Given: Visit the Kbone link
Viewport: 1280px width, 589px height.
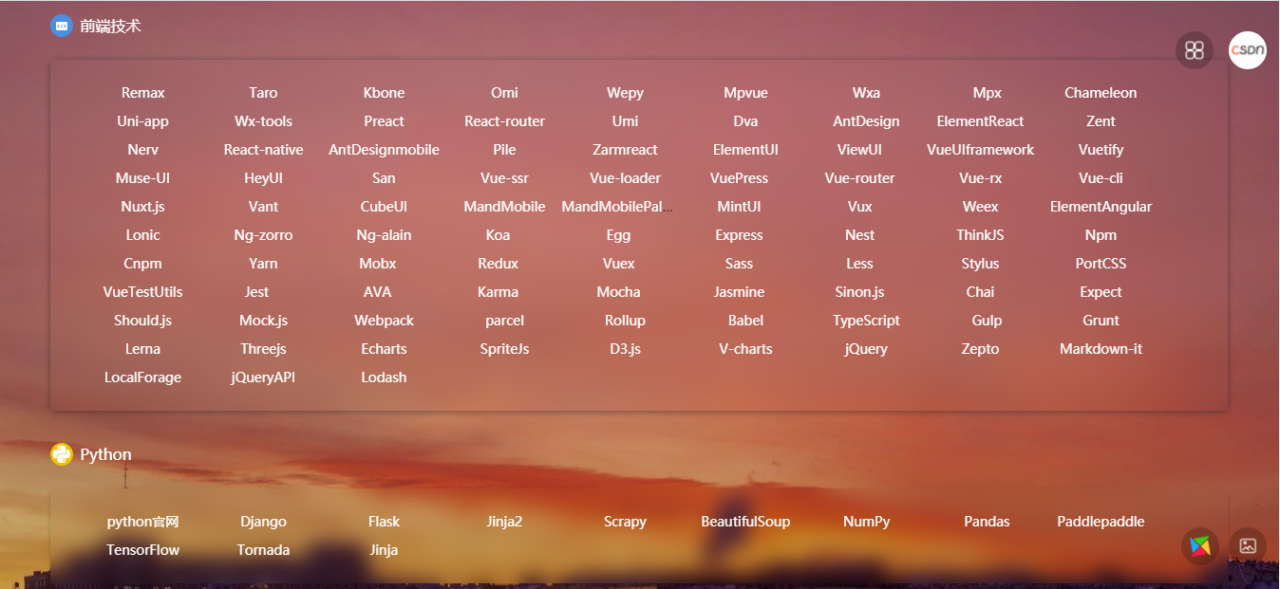Looking at the screenshot, I should pos(384,93).
